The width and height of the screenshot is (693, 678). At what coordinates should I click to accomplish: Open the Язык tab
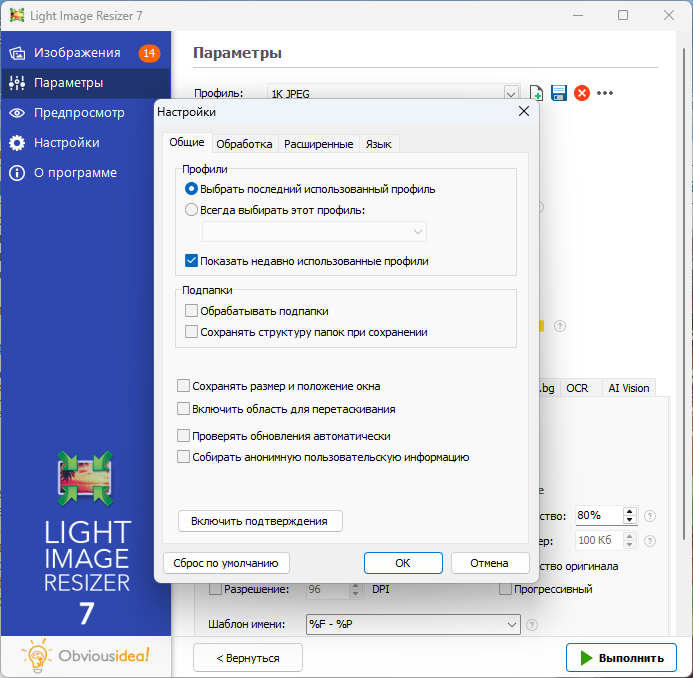tap(378, 144)
